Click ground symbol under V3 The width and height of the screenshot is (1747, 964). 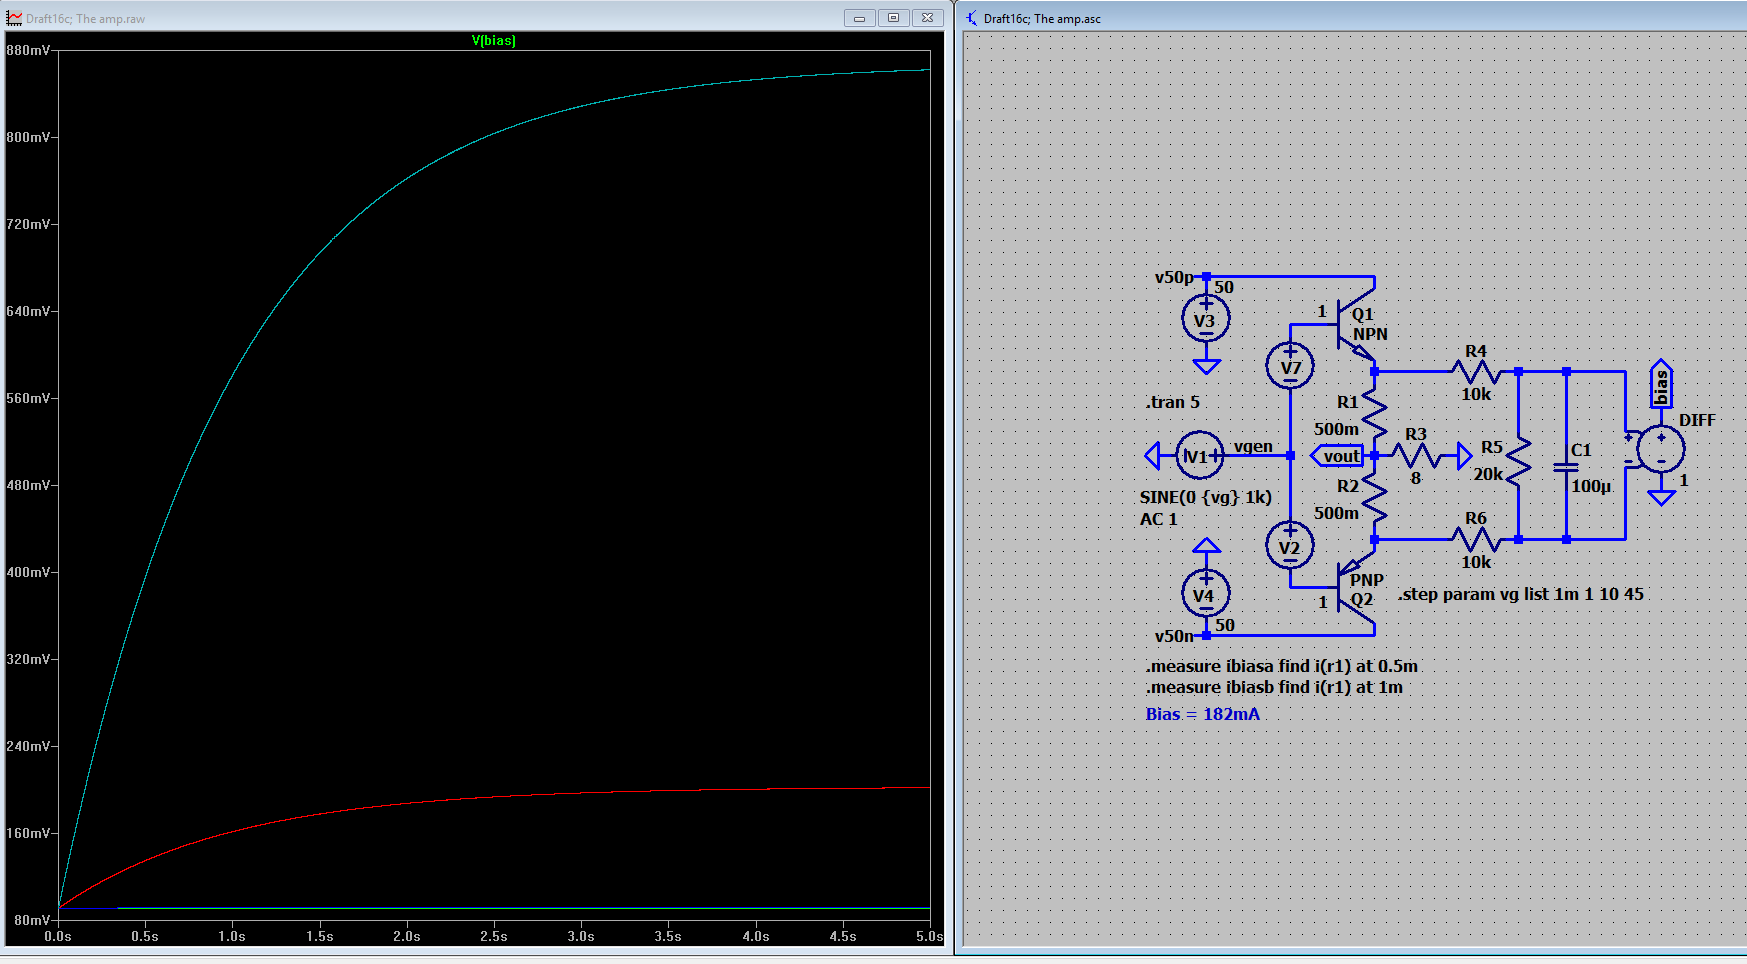[1206, 366]
